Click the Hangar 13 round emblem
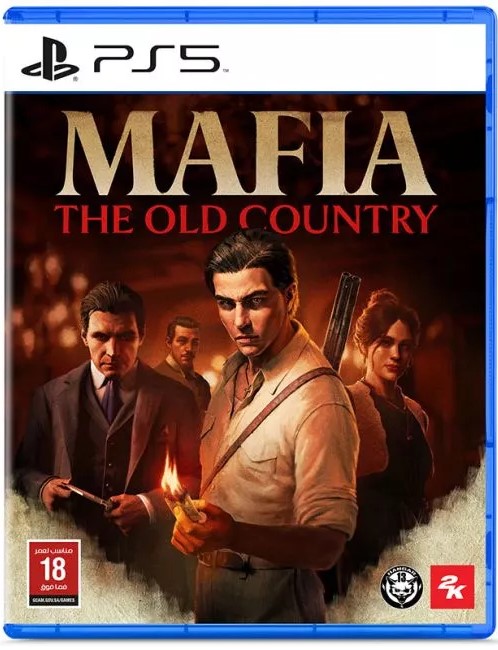Viewport: 498px width, 650px height. (x=401, y=587)
